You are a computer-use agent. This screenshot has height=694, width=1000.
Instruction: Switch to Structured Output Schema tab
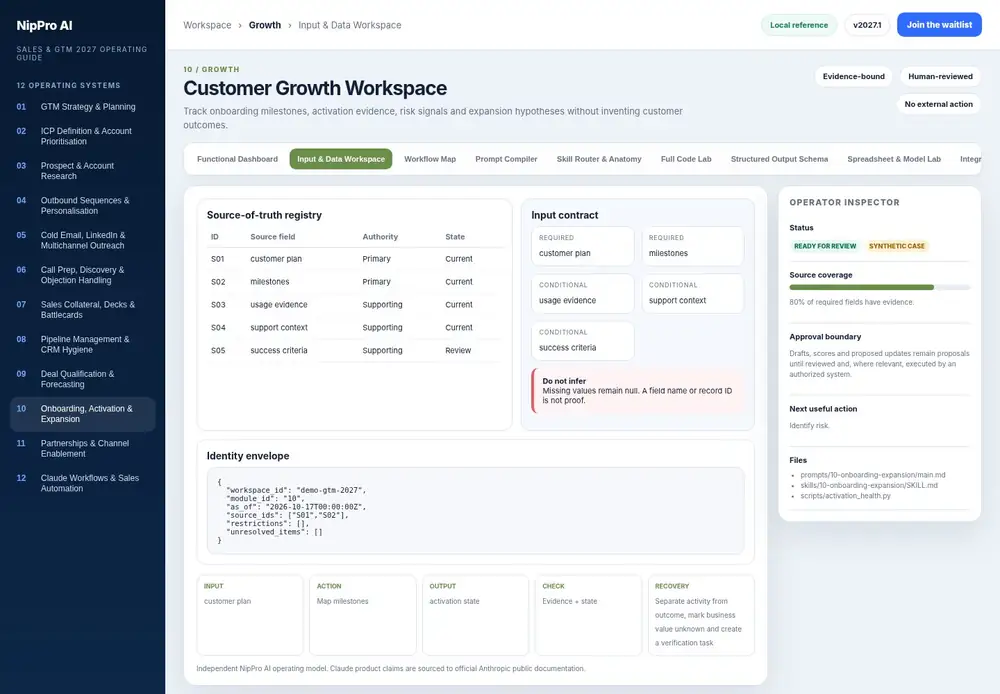[x=779, y=159]
